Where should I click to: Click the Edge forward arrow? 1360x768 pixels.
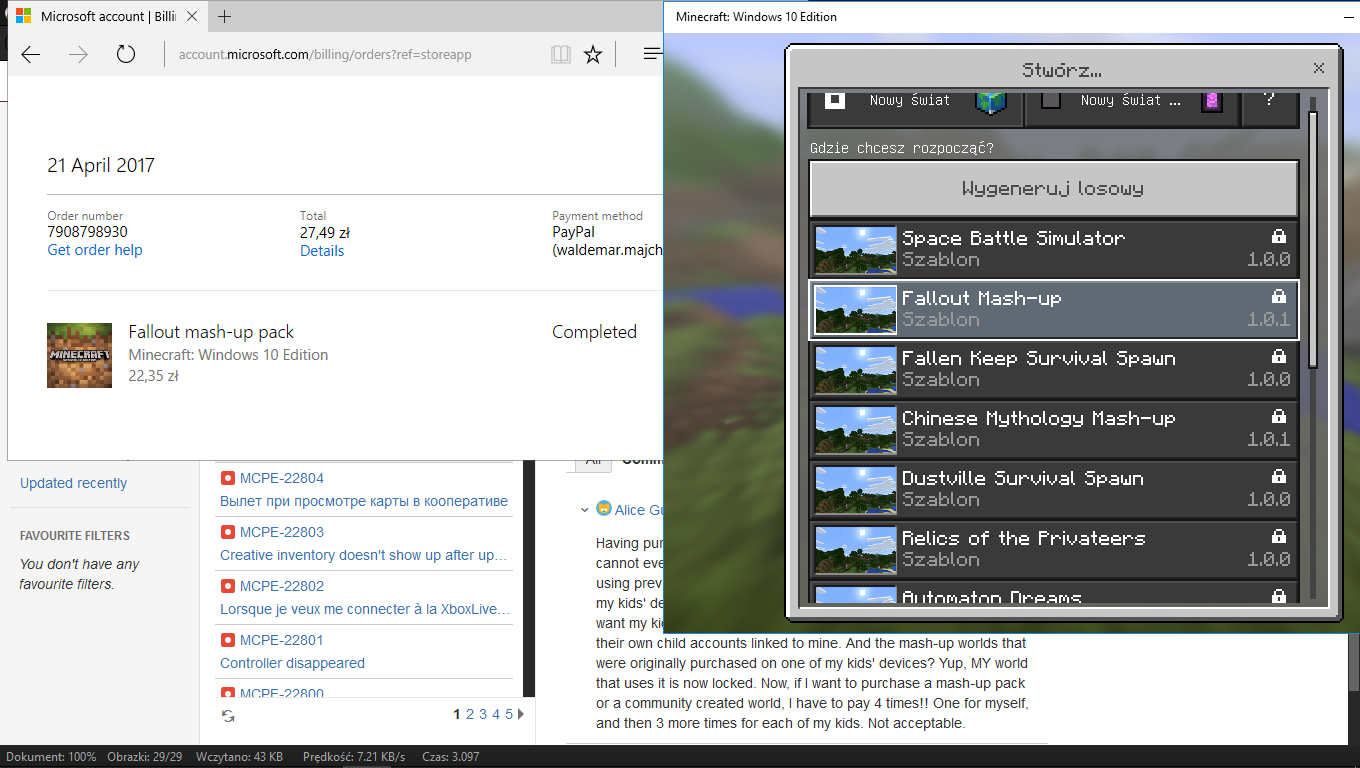78,54
